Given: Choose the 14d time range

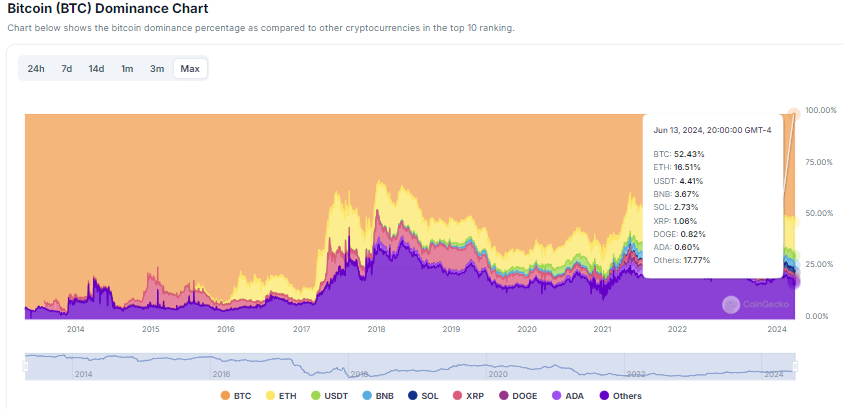Looking at the screenshot, I should (96, 69).
